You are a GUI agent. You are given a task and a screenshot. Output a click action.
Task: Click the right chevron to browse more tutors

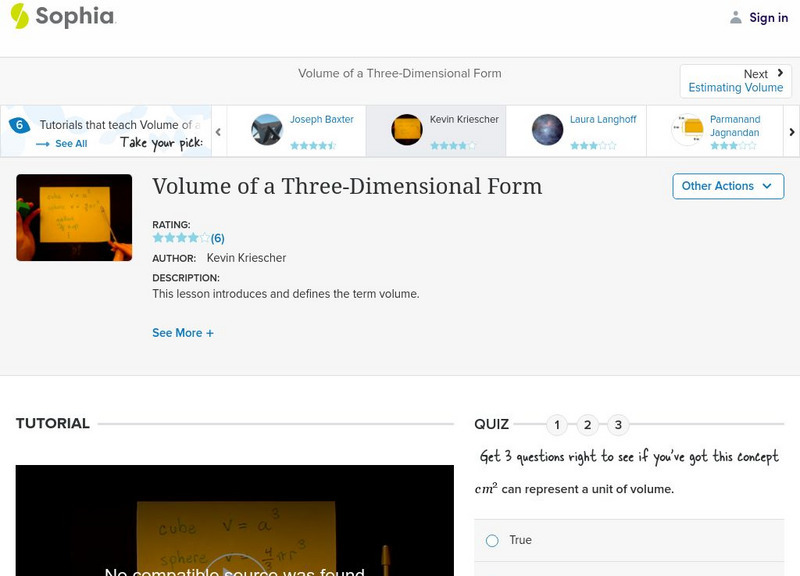tap(790, 130)
